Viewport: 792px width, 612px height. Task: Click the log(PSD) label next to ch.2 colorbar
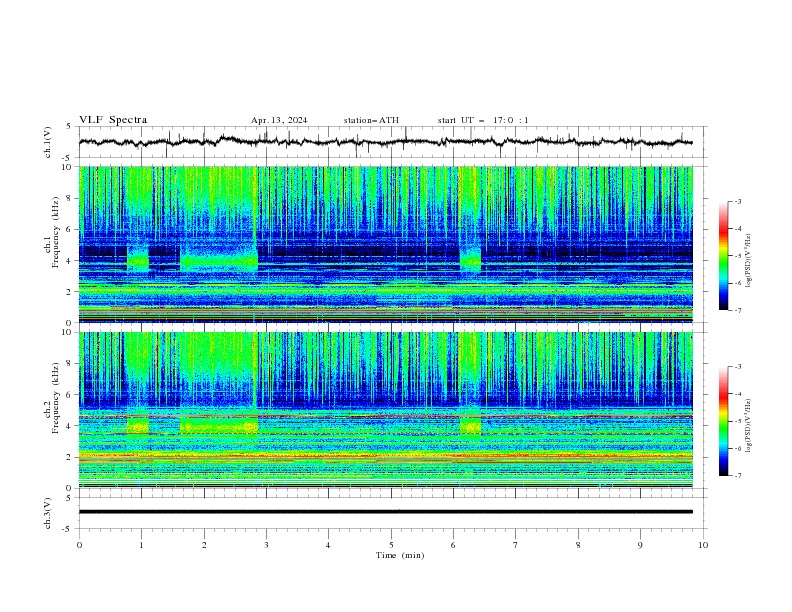[x=748, y=425]
